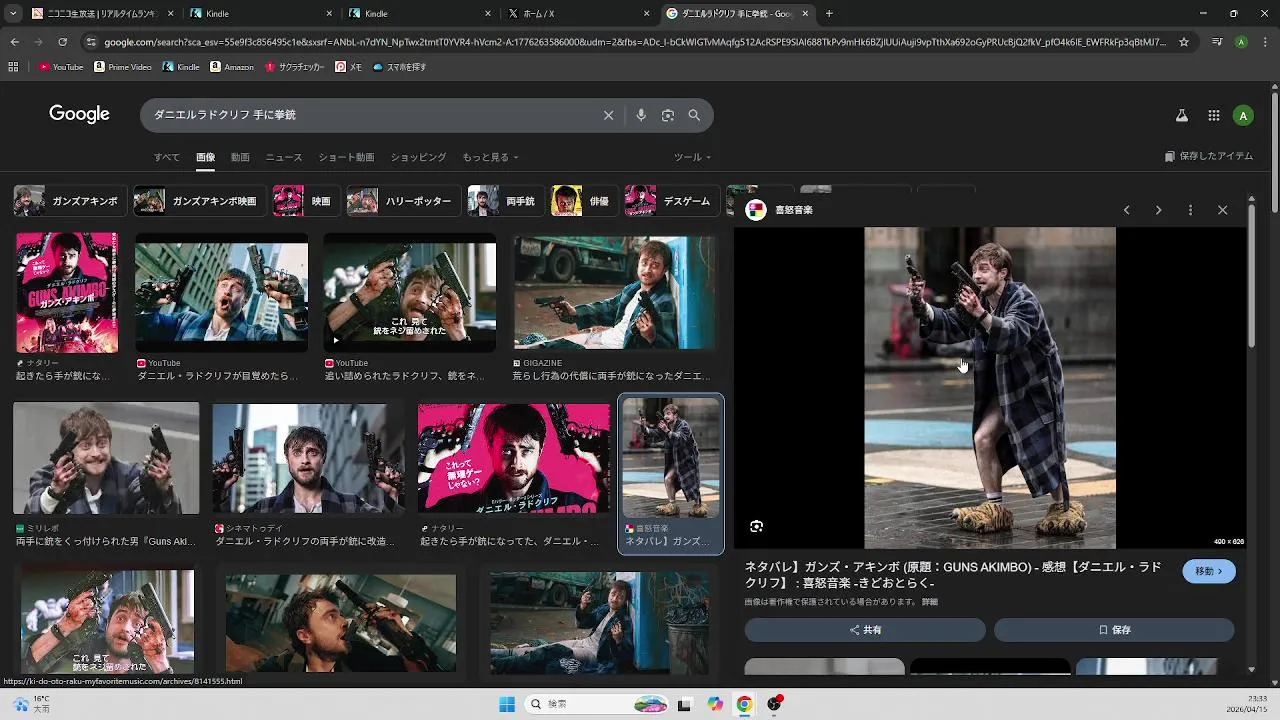Image resolution: width=1280 pixels, height=720 pixels.
Task: Switch to 動画 results tab
Action: point(240,157)
